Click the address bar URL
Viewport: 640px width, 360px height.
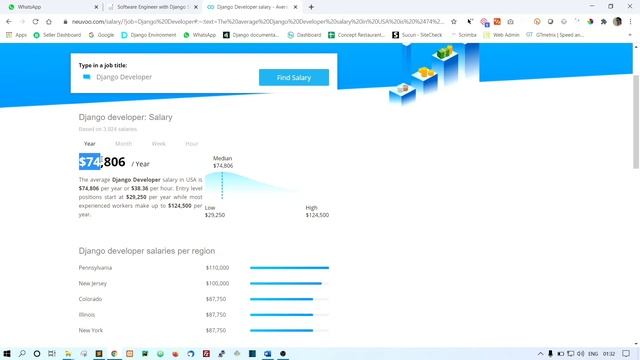[x=257, y=22]
